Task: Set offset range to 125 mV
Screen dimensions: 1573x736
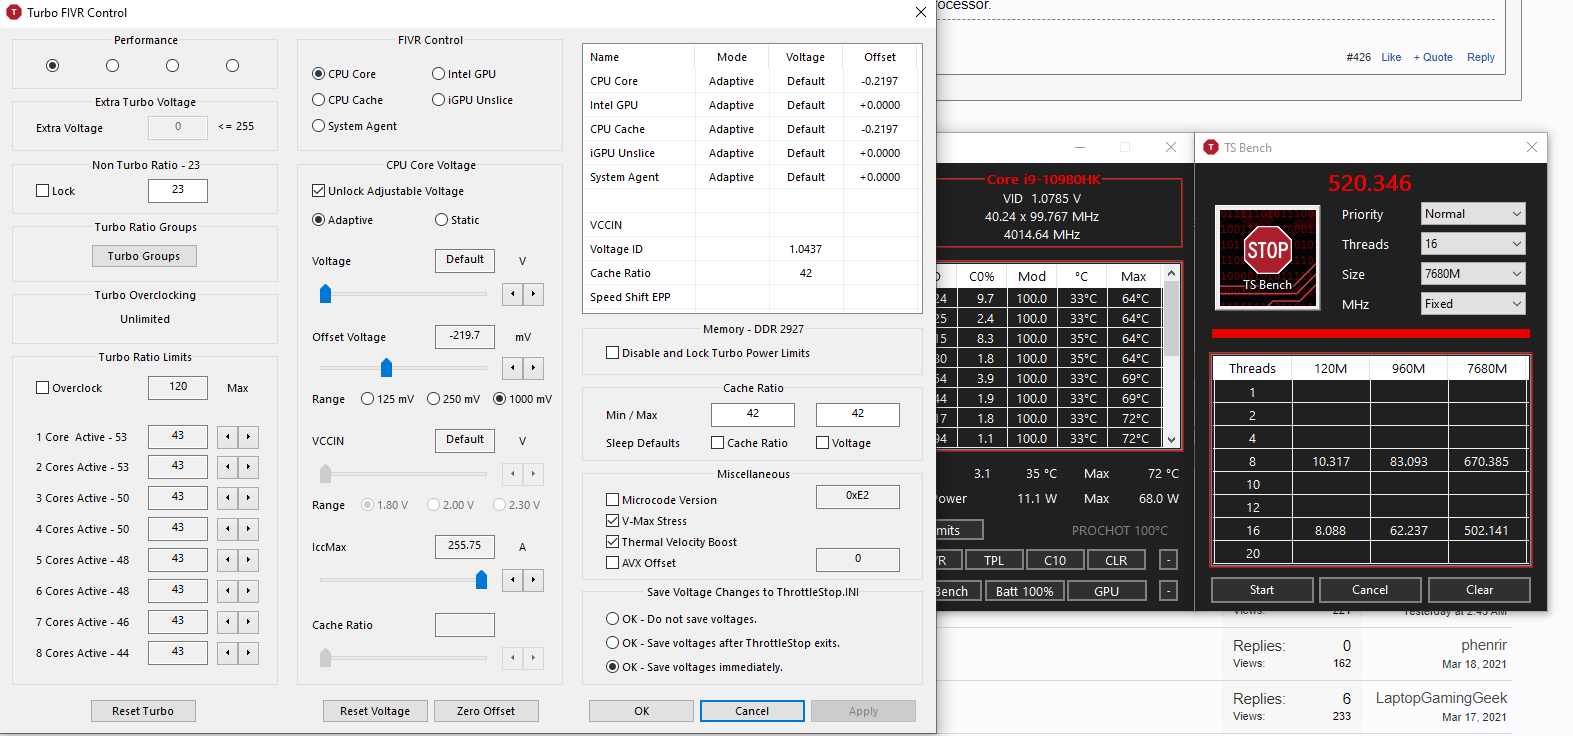Action: [387, 399]
